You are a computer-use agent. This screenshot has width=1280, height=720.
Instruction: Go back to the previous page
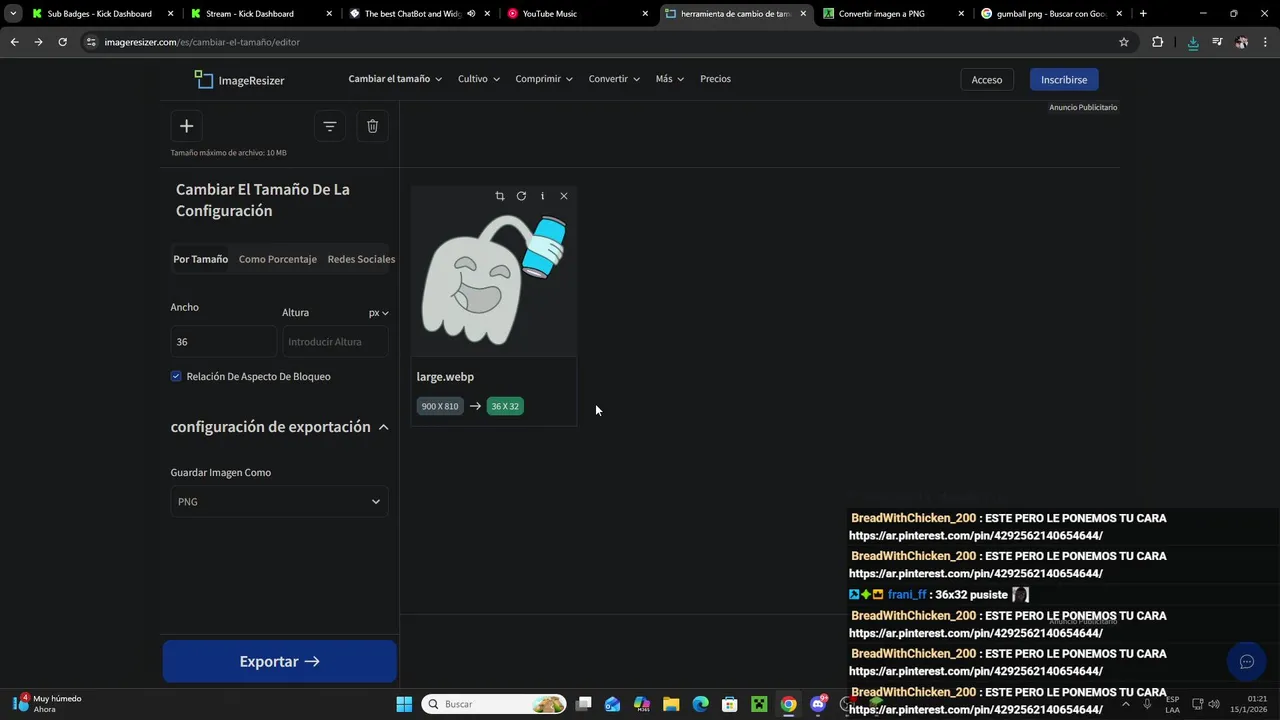14,42
